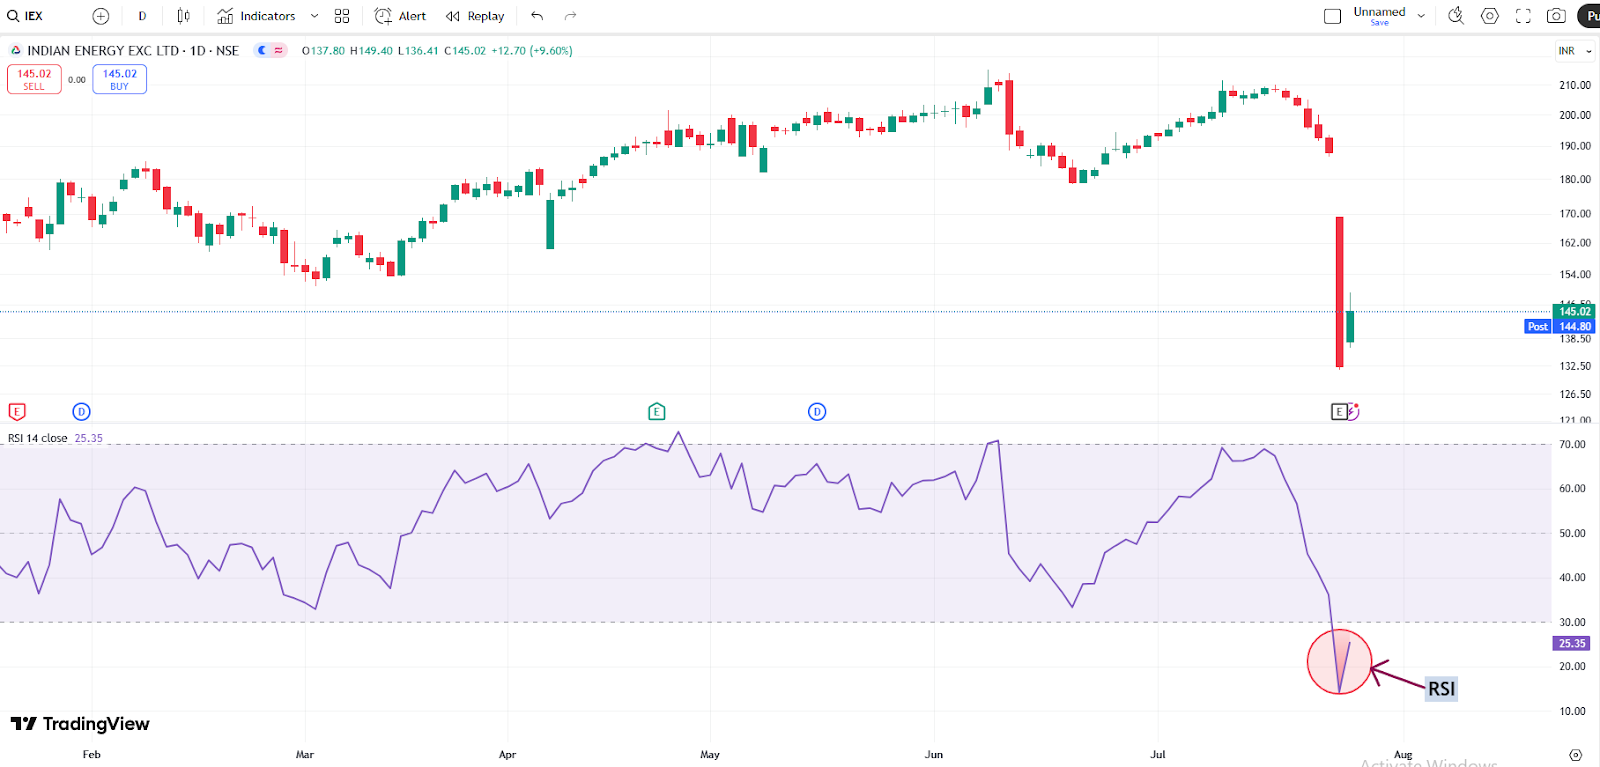This screenshot has height=767, width=1600.
Task: Click the pink approximate data icon
Action: [x=279, y=50]
